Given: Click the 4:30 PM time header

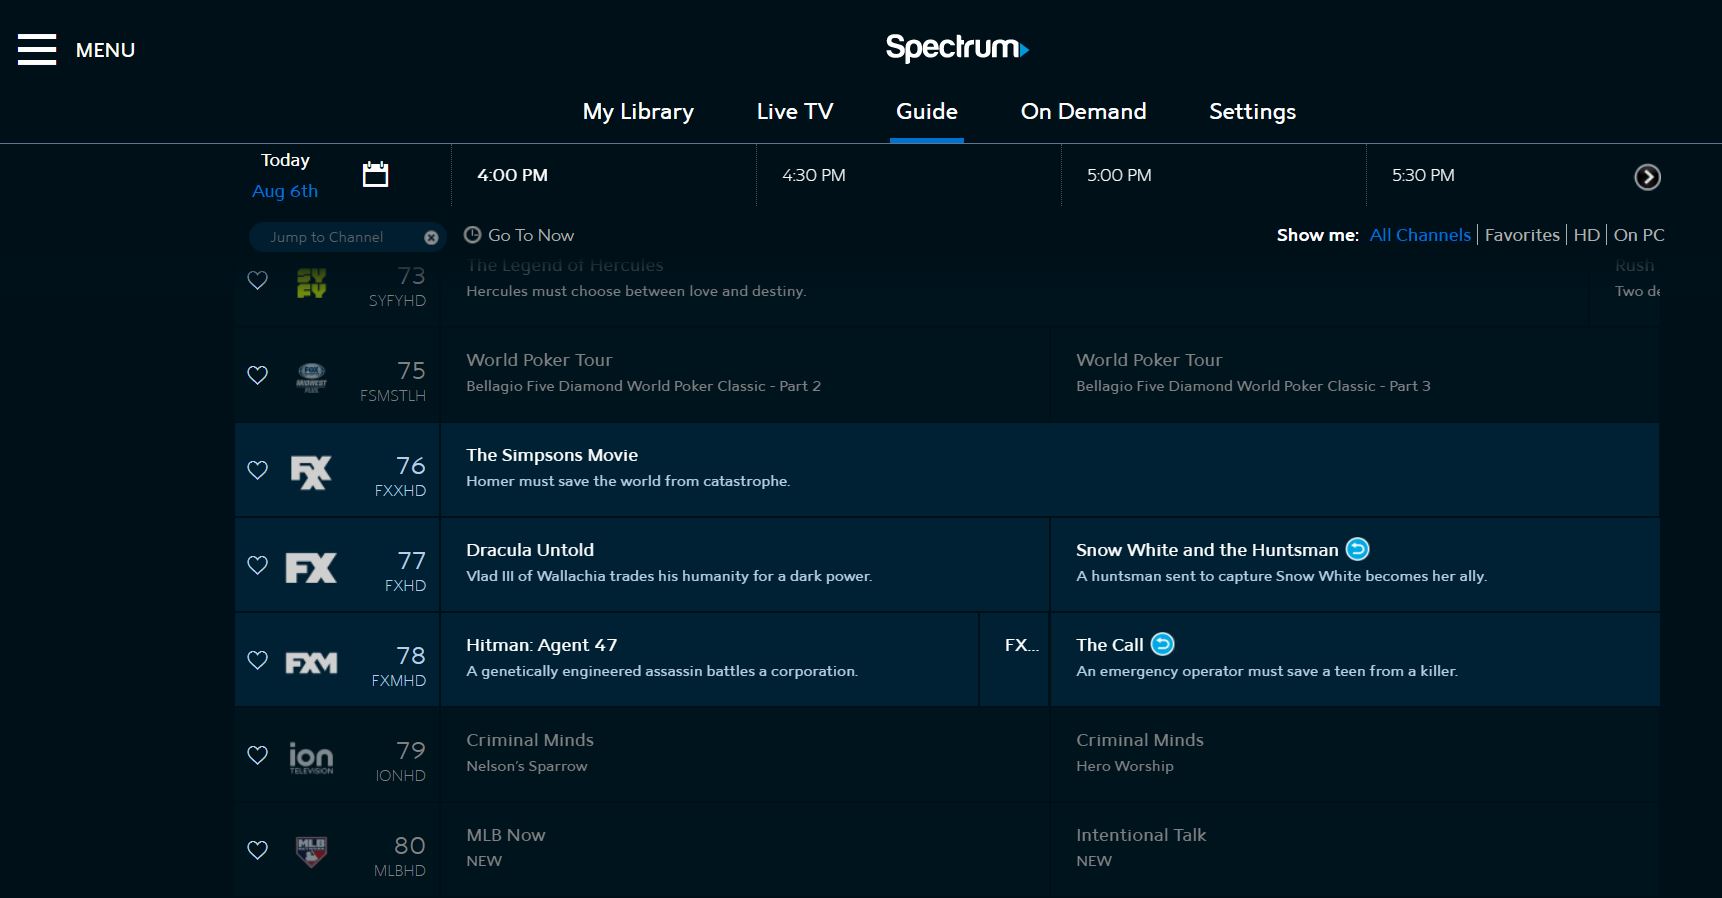Looking at the screenshot, I should tap(814, 175).
